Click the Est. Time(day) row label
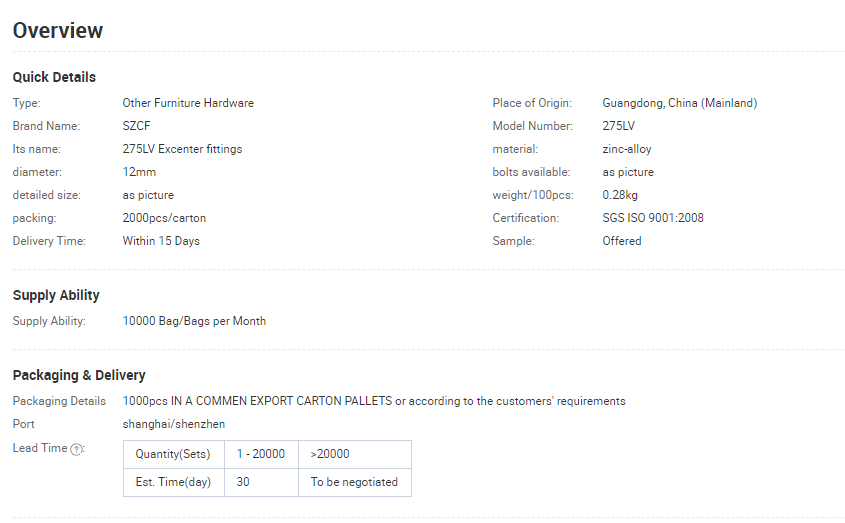This screenshot has width=845, height=523. coord(174,483)
